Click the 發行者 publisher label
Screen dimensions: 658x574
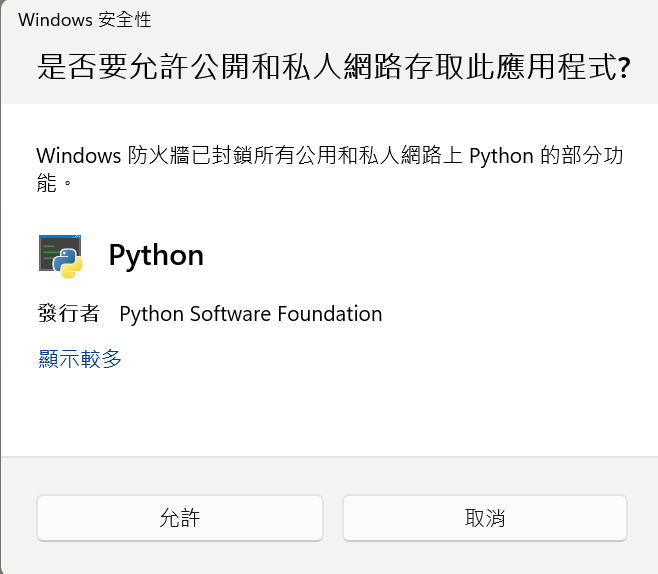point(68,314)
